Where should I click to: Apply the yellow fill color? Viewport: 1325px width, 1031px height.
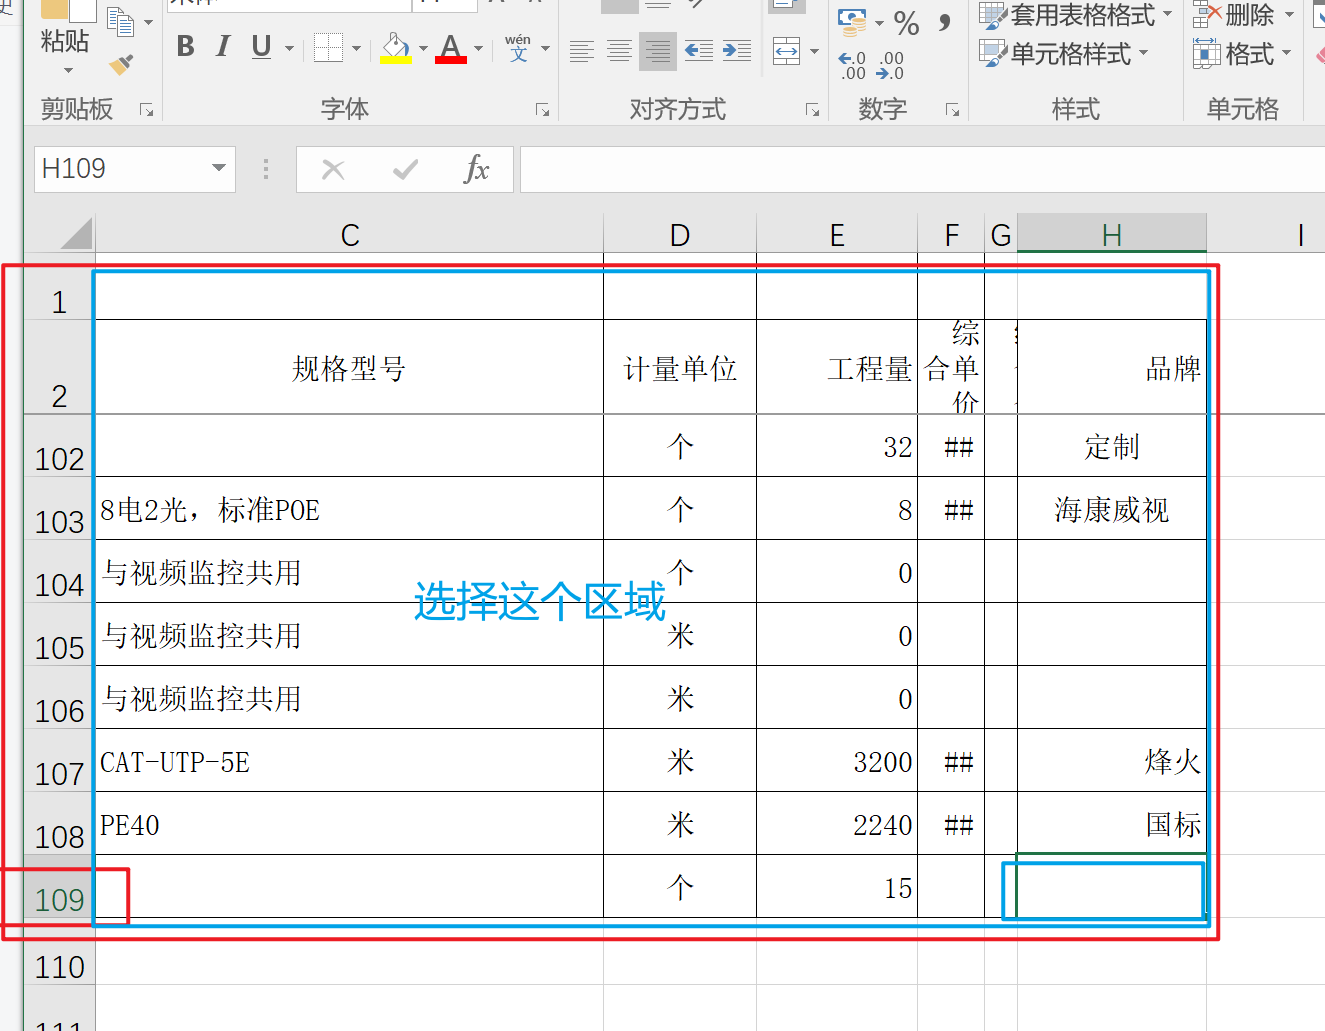pyautogui.click(x=395, y=48)
